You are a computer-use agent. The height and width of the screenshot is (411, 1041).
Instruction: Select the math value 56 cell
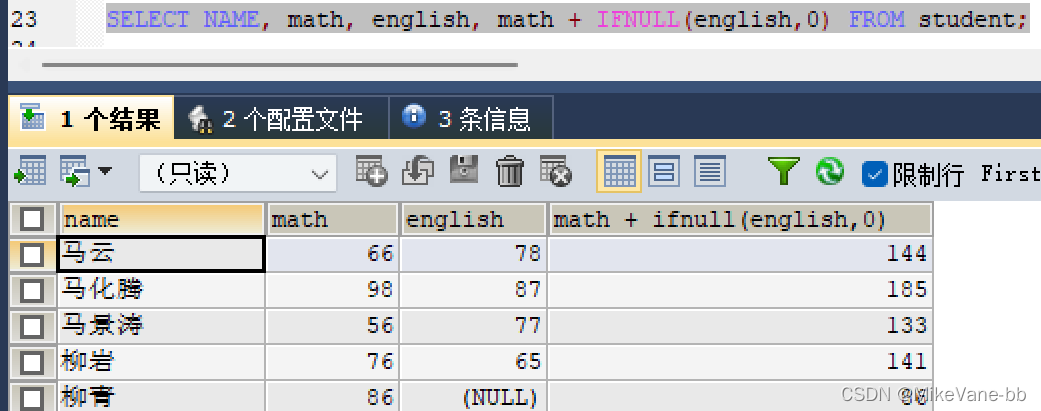(x=332, y=326)
